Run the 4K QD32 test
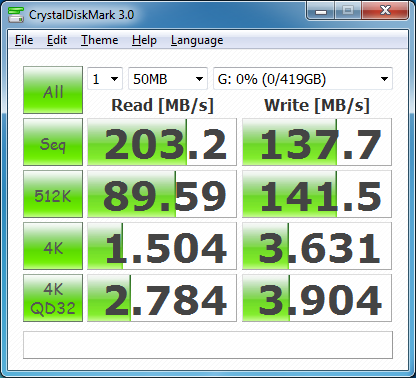 [x=53, y=298]
